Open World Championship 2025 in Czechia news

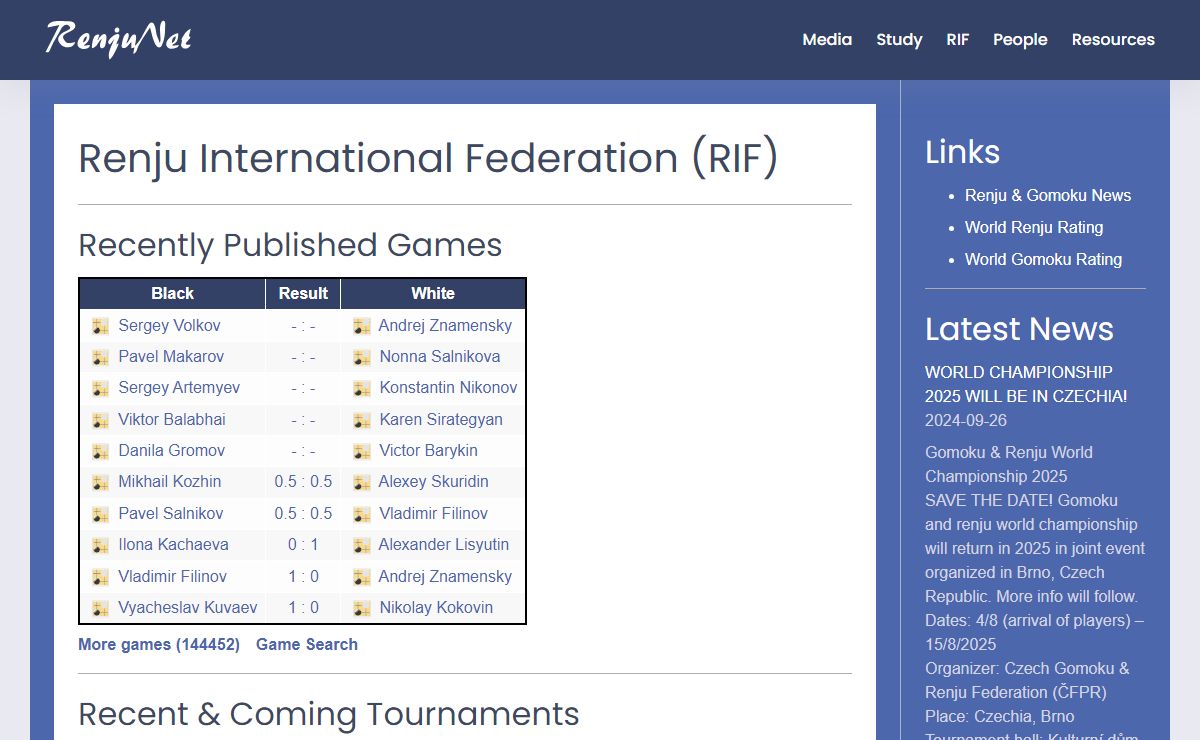(x=1026, y=384)
